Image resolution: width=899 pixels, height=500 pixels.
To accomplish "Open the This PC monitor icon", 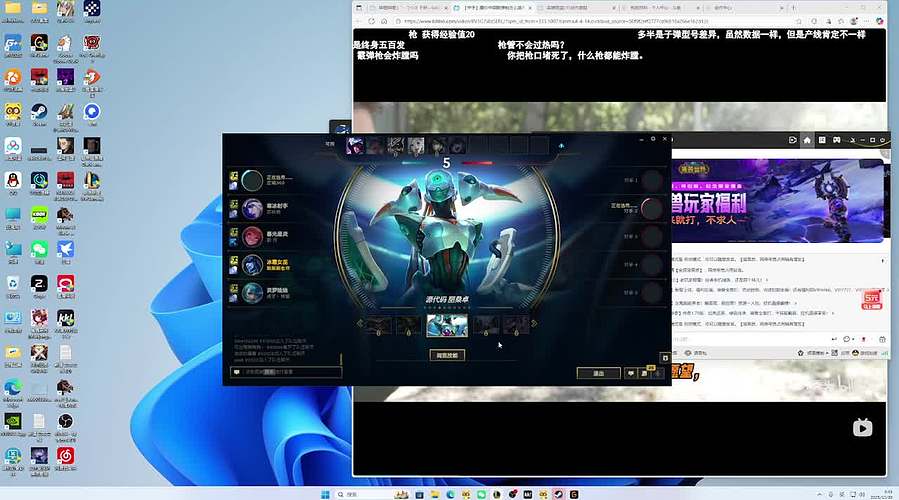I will [x=13, y=215].
